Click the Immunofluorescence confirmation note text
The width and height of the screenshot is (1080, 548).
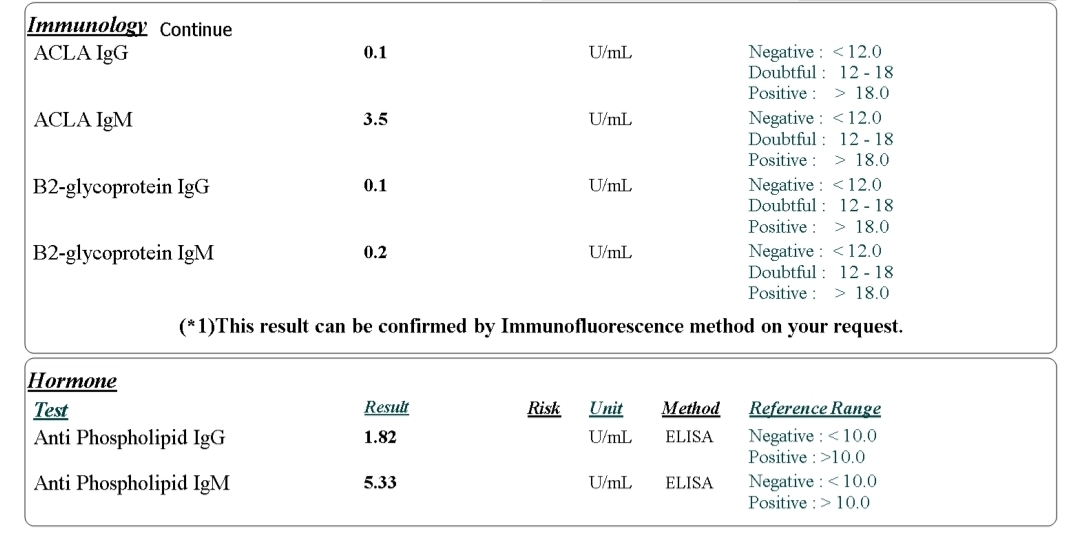coord(541,326)
